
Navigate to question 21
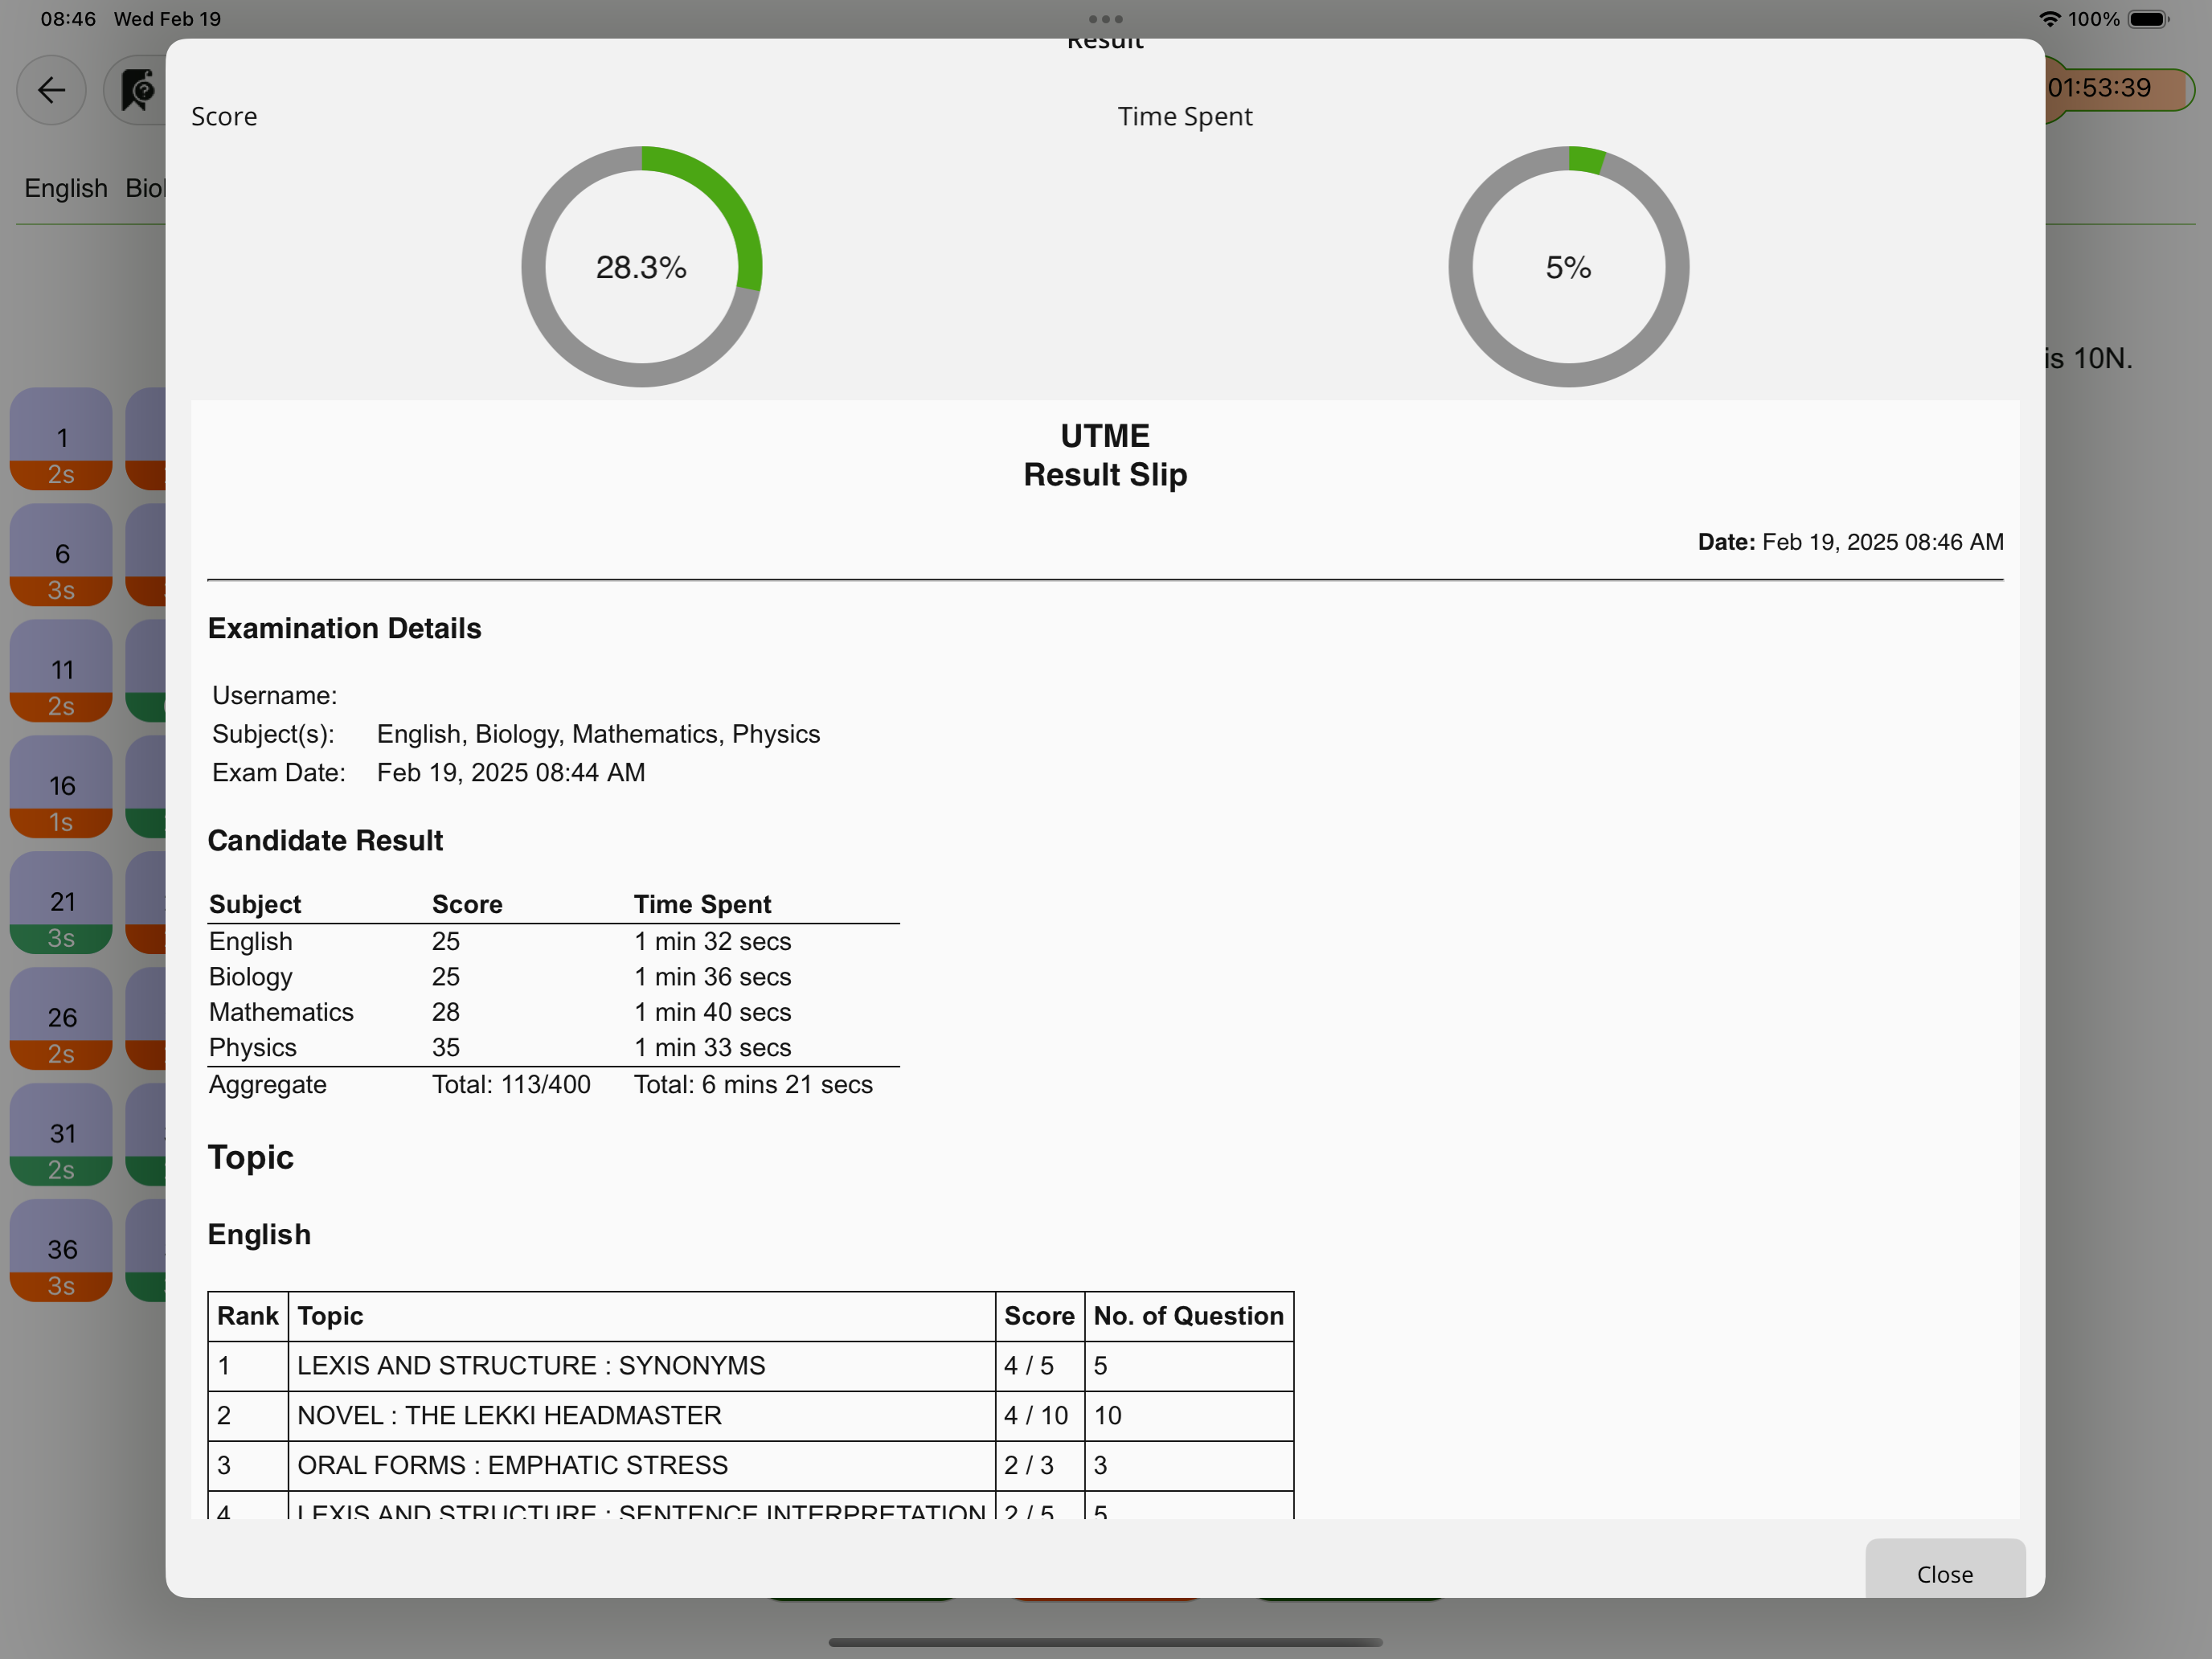pos(62,903)
